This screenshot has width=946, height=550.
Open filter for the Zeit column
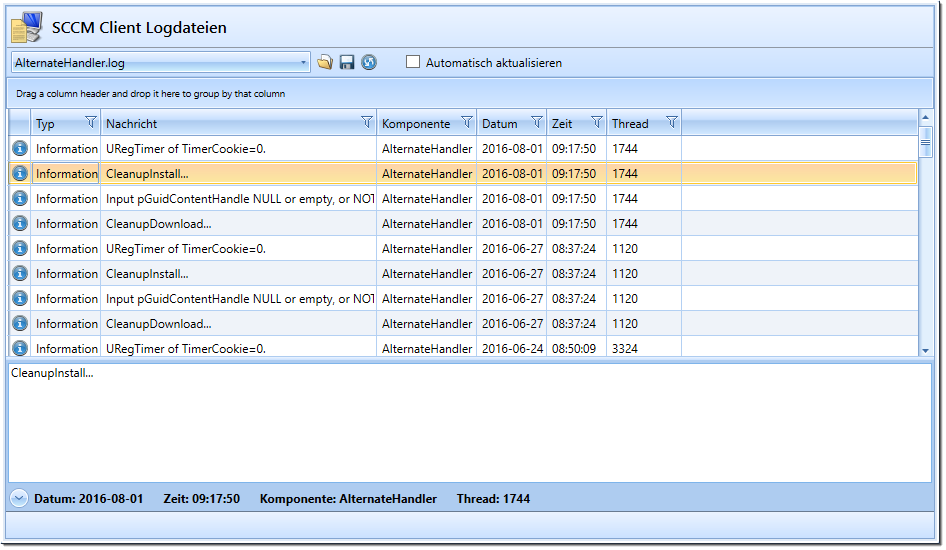point(596,122)
